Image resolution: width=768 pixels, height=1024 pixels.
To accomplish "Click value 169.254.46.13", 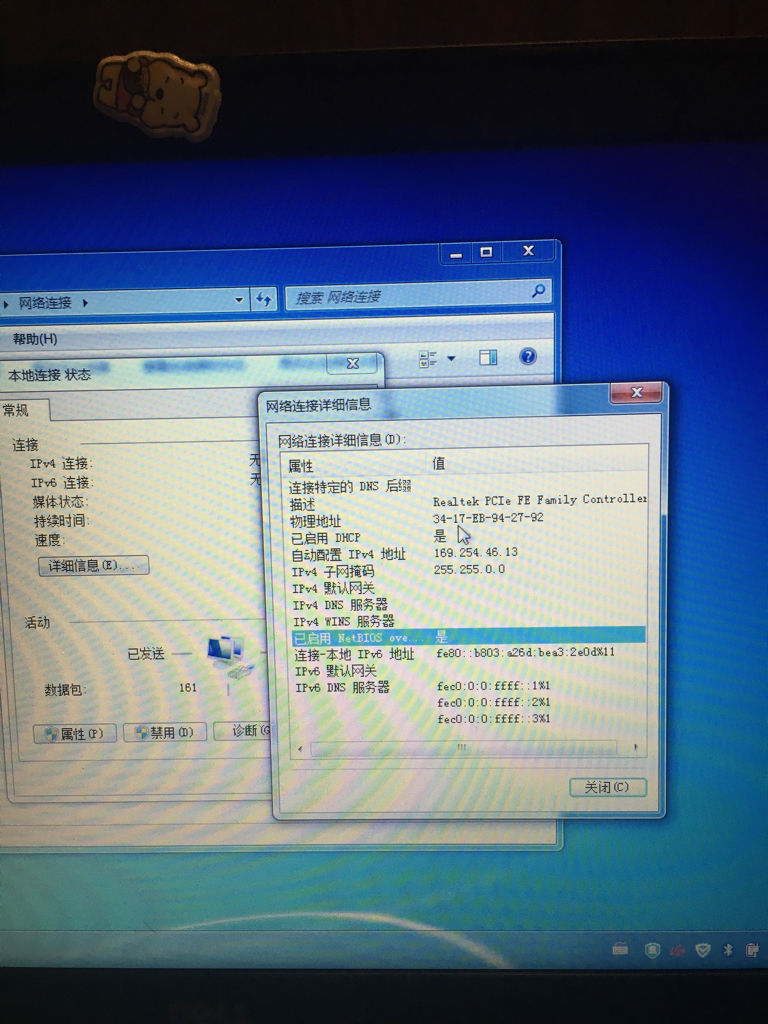I will (x=475, y=552).
